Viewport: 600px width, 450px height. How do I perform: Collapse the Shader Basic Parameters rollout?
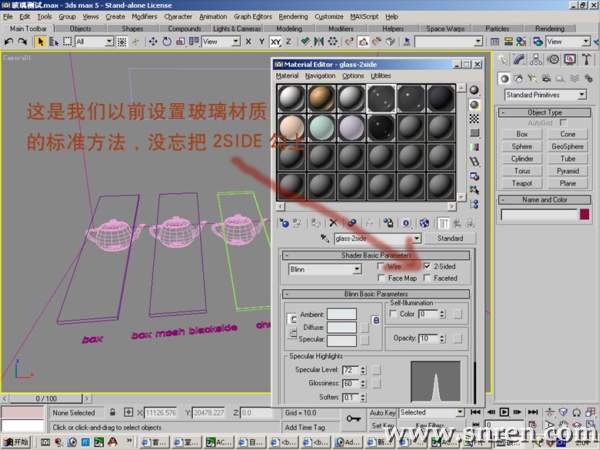point(376,255)
